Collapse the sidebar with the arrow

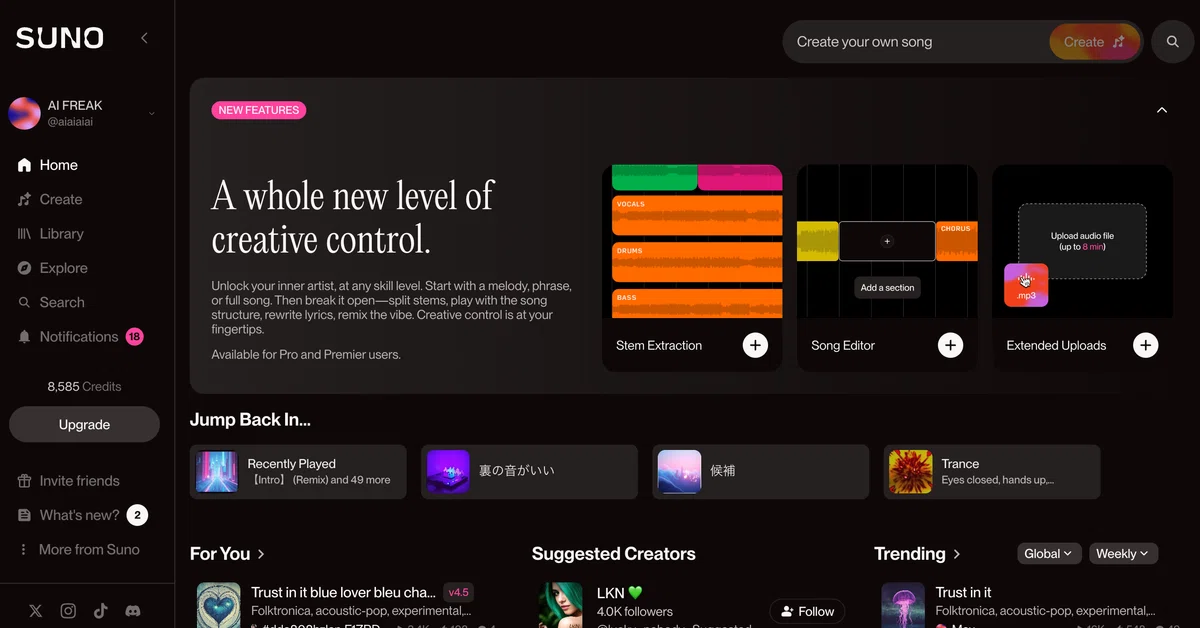click(x=144, y=38)
